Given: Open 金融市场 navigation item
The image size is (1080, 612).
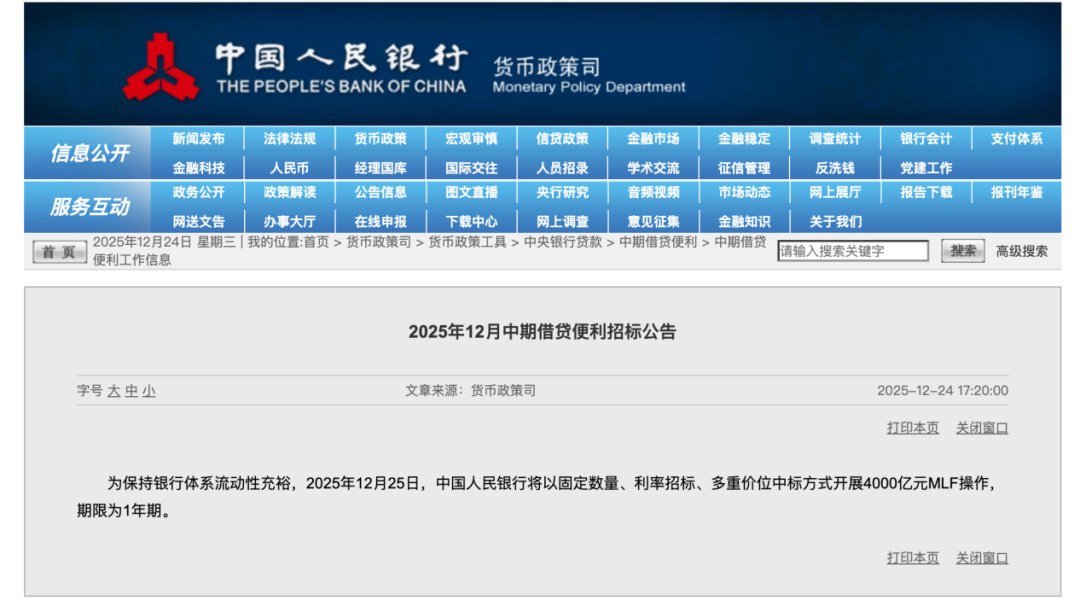Looking at the screenshot, I should pyautogui.click(x=653, y=139).
